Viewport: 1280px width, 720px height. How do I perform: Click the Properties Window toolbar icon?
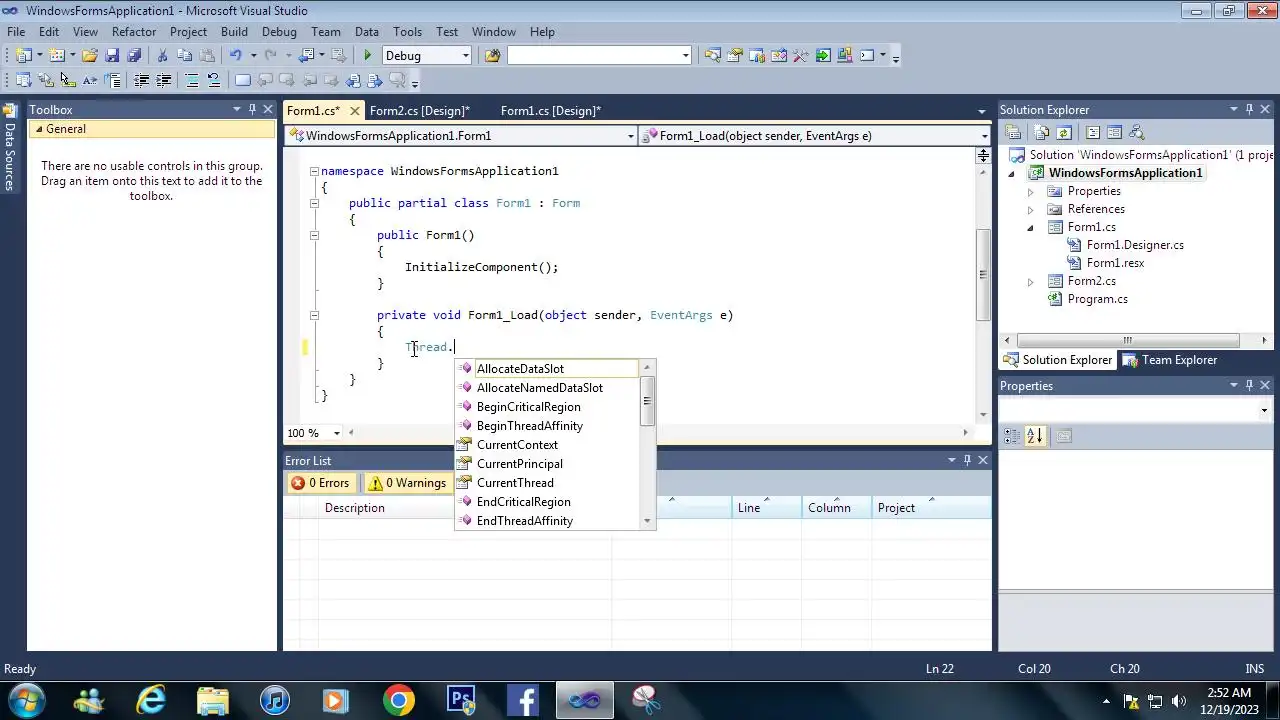pyautogui.click(x=735, y=56)
